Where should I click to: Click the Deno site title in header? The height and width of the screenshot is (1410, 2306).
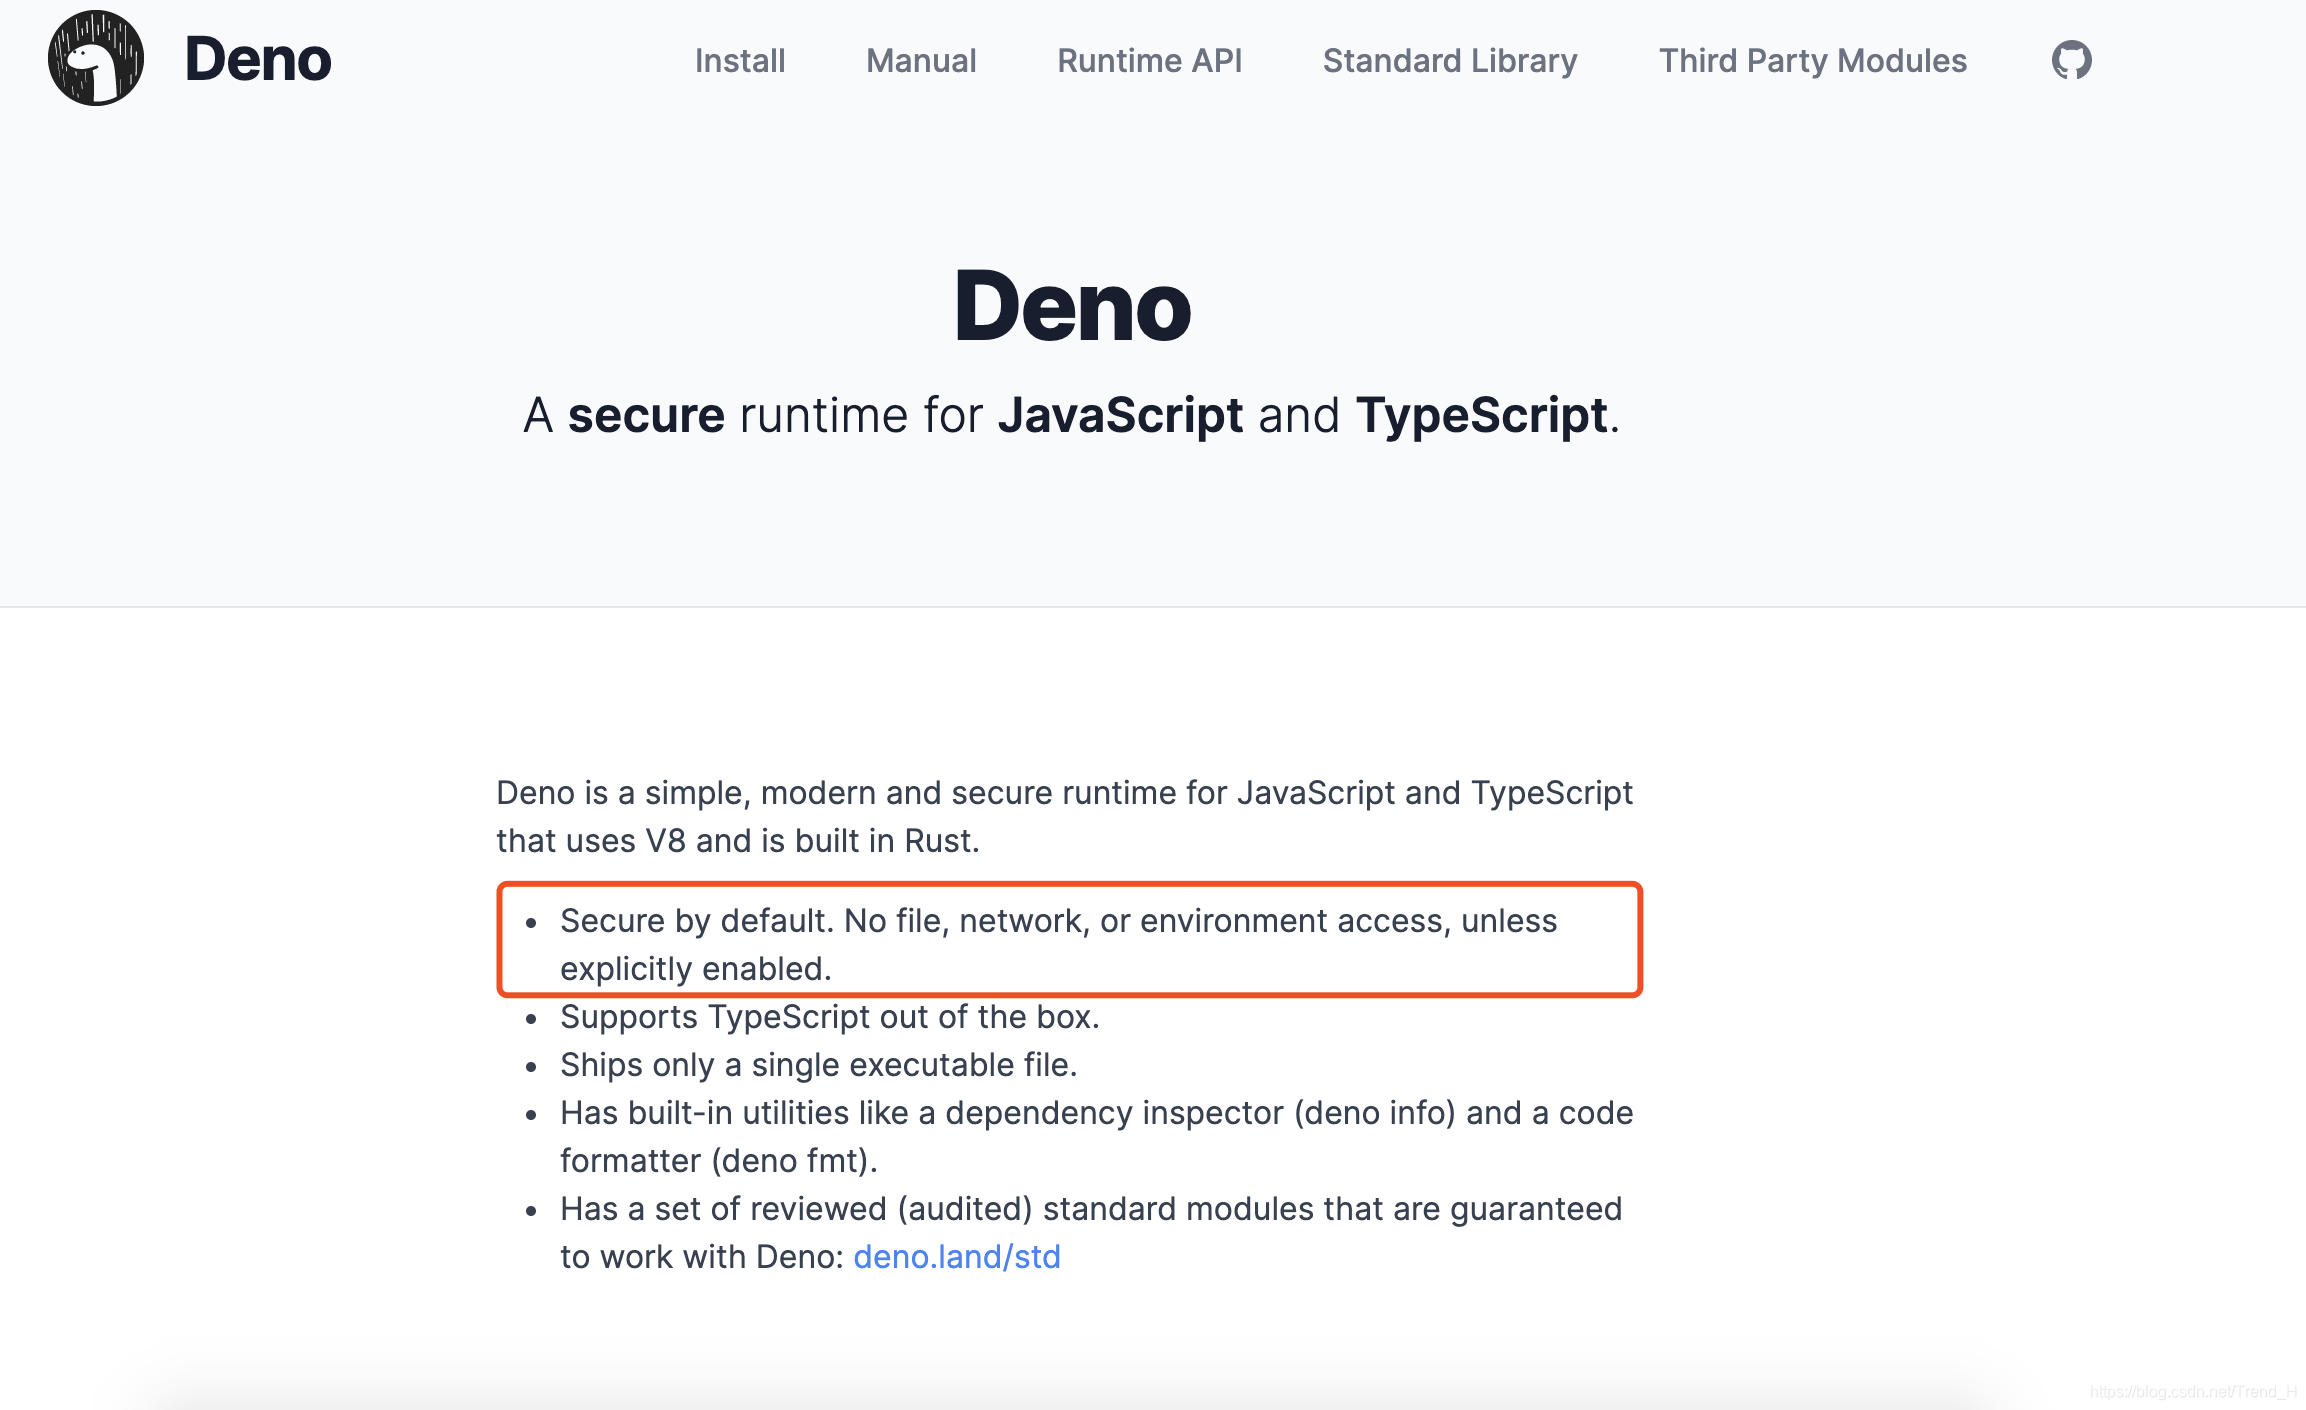[x=258, y=59]
